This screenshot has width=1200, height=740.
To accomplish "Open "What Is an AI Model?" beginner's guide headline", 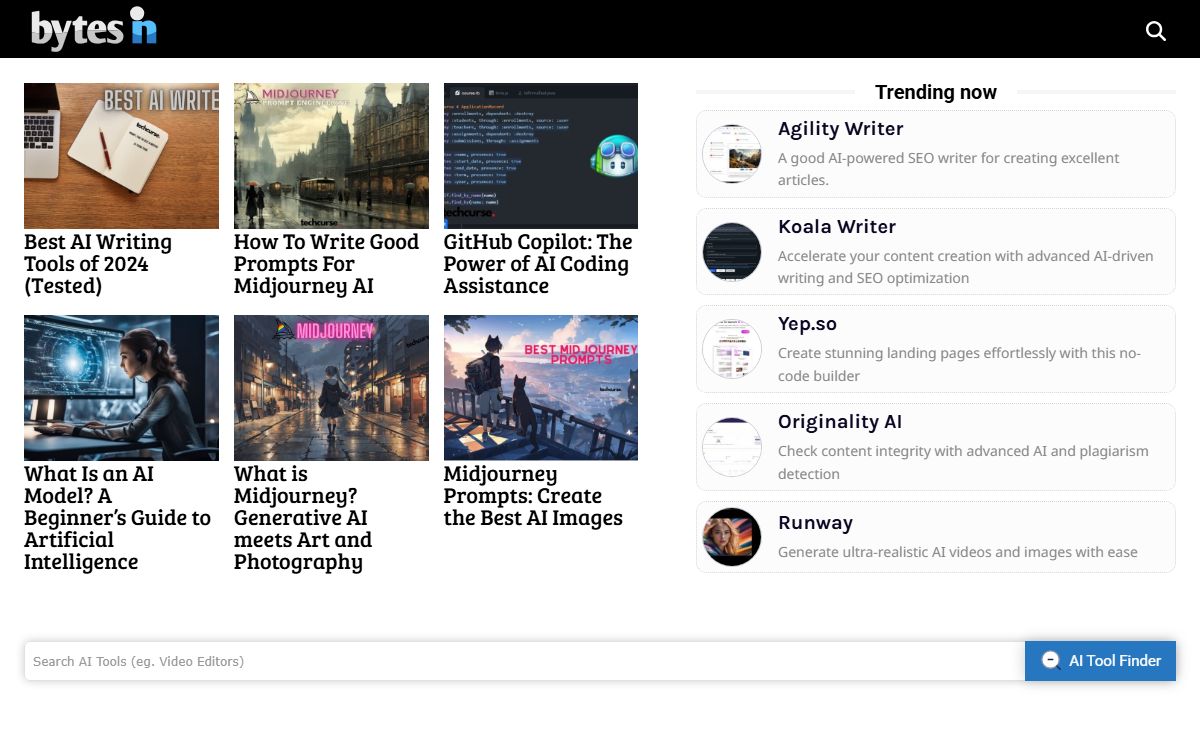I will point(117,518).
